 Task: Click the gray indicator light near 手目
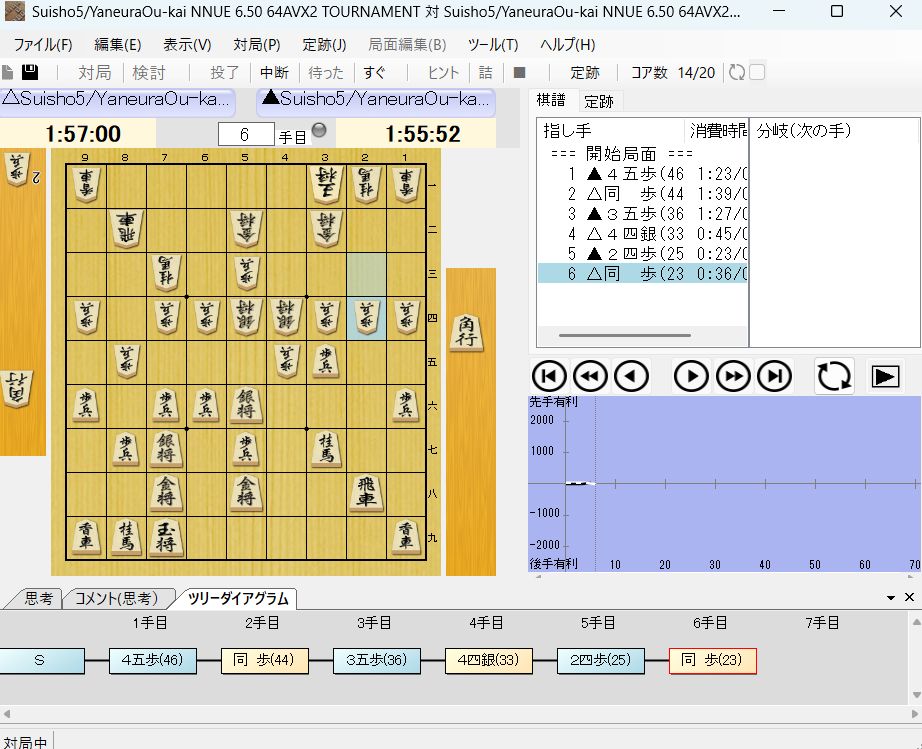coord(319,130)
